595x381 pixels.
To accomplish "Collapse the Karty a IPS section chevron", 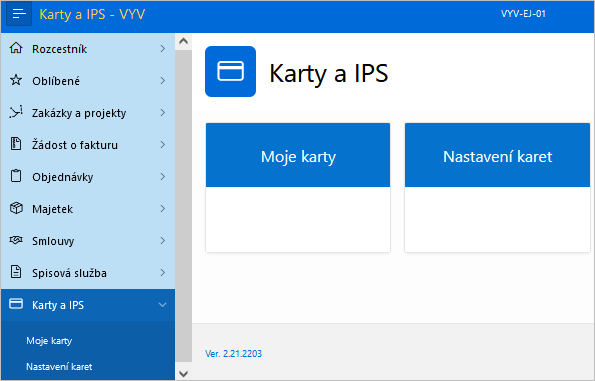I will [x=162, y=305].
